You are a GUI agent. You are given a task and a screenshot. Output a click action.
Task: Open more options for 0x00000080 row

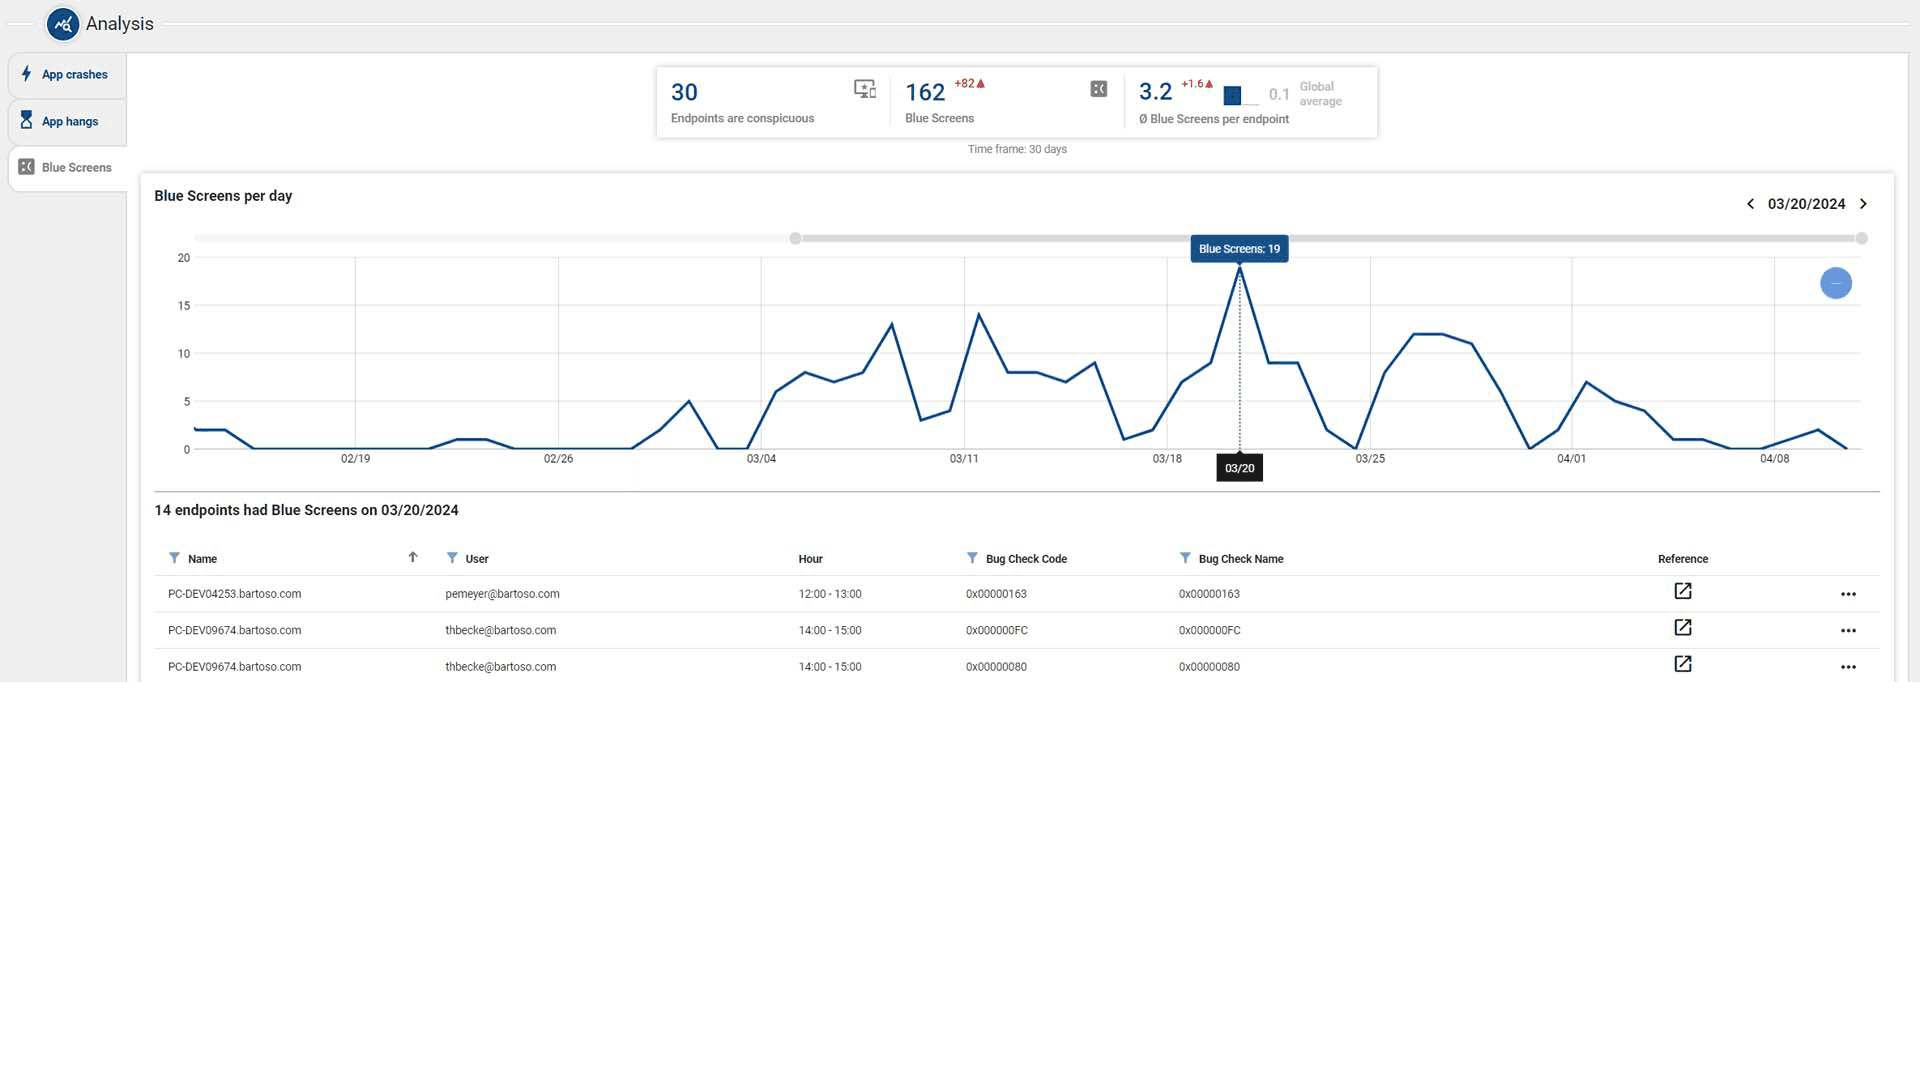click(1848, 667)
